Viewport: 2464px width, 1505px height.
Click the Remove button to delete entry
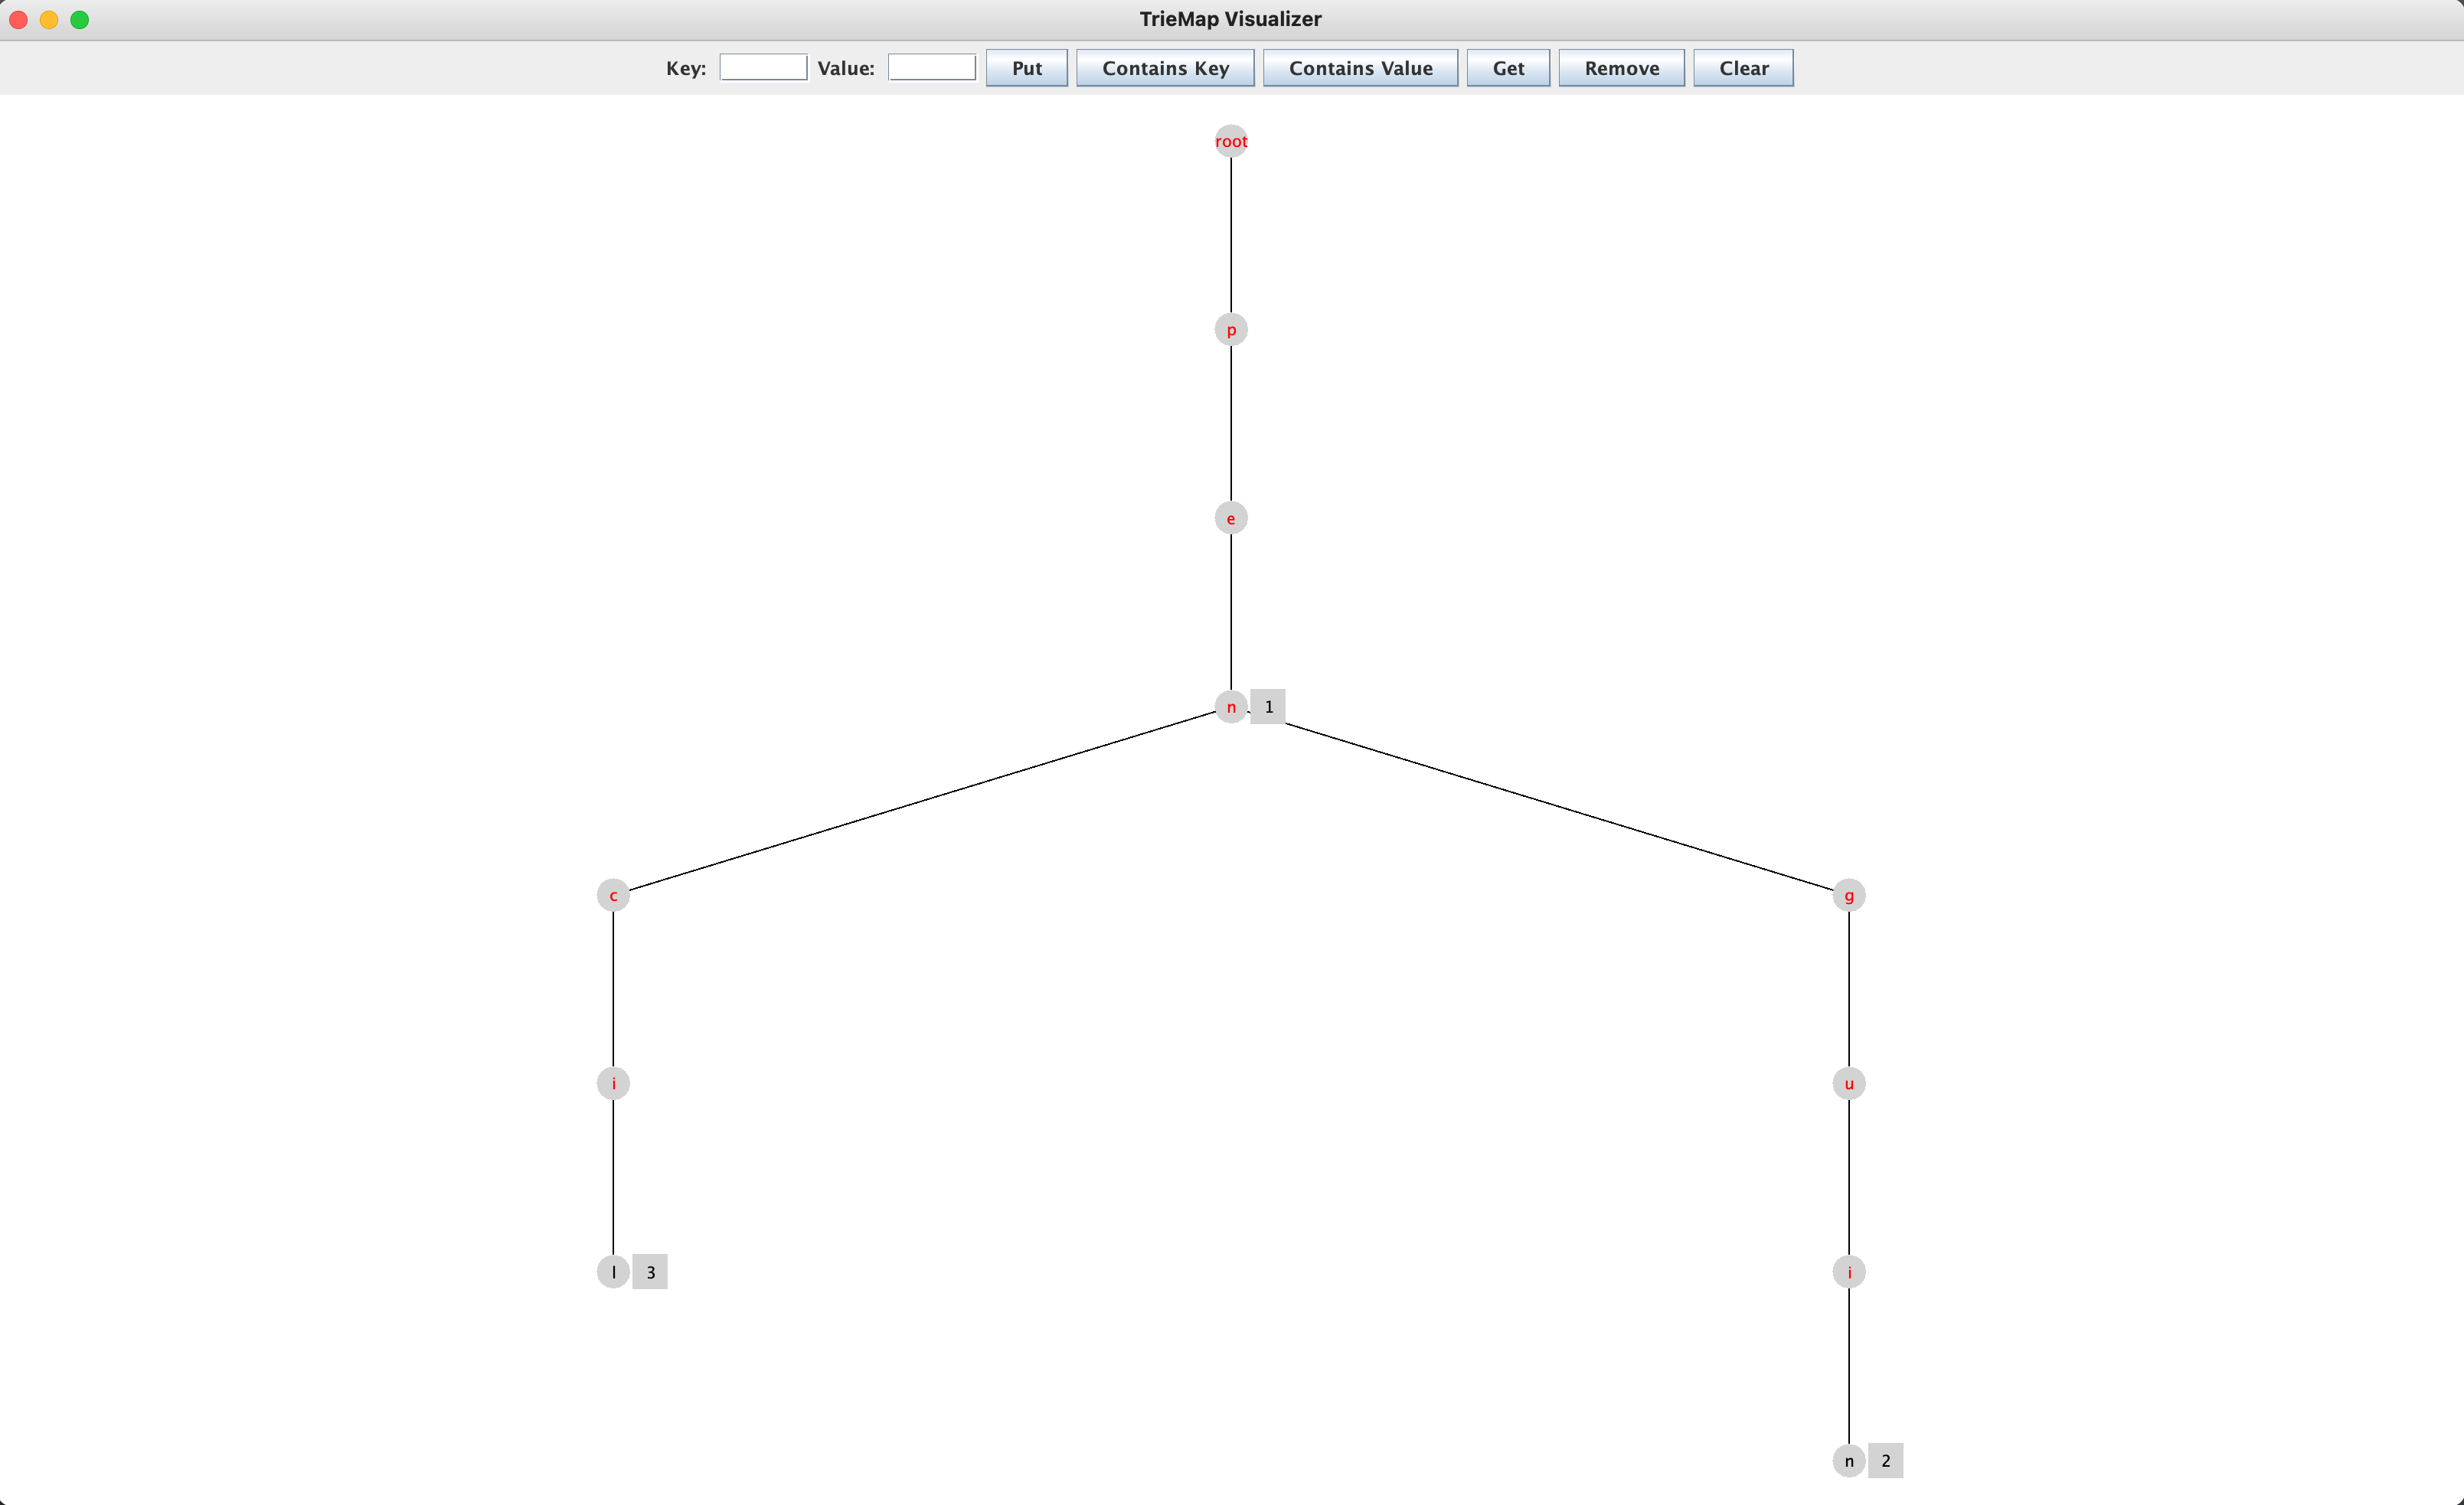pos(1621,67)
